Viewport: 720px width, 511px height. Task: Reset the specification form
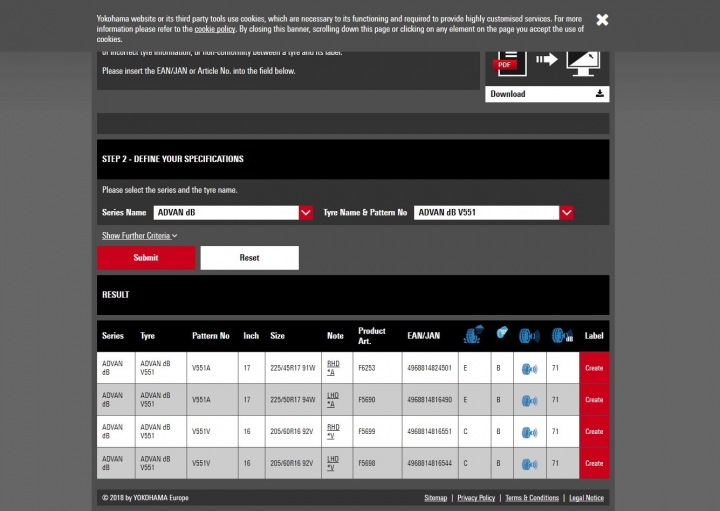coord(249,258)
